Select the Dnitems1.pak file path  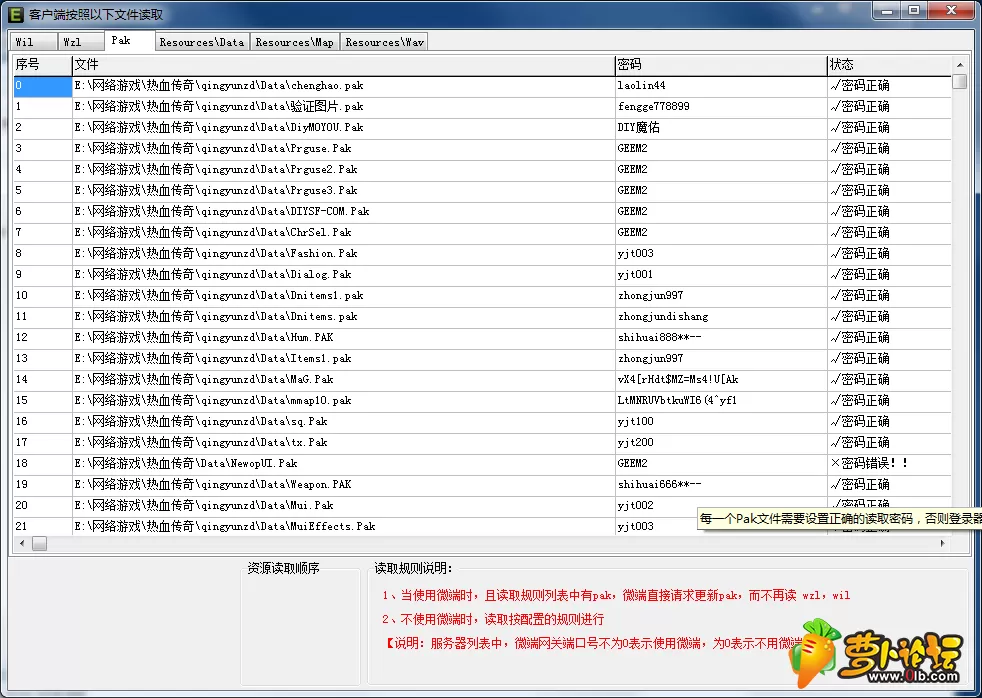coord(219,295)
